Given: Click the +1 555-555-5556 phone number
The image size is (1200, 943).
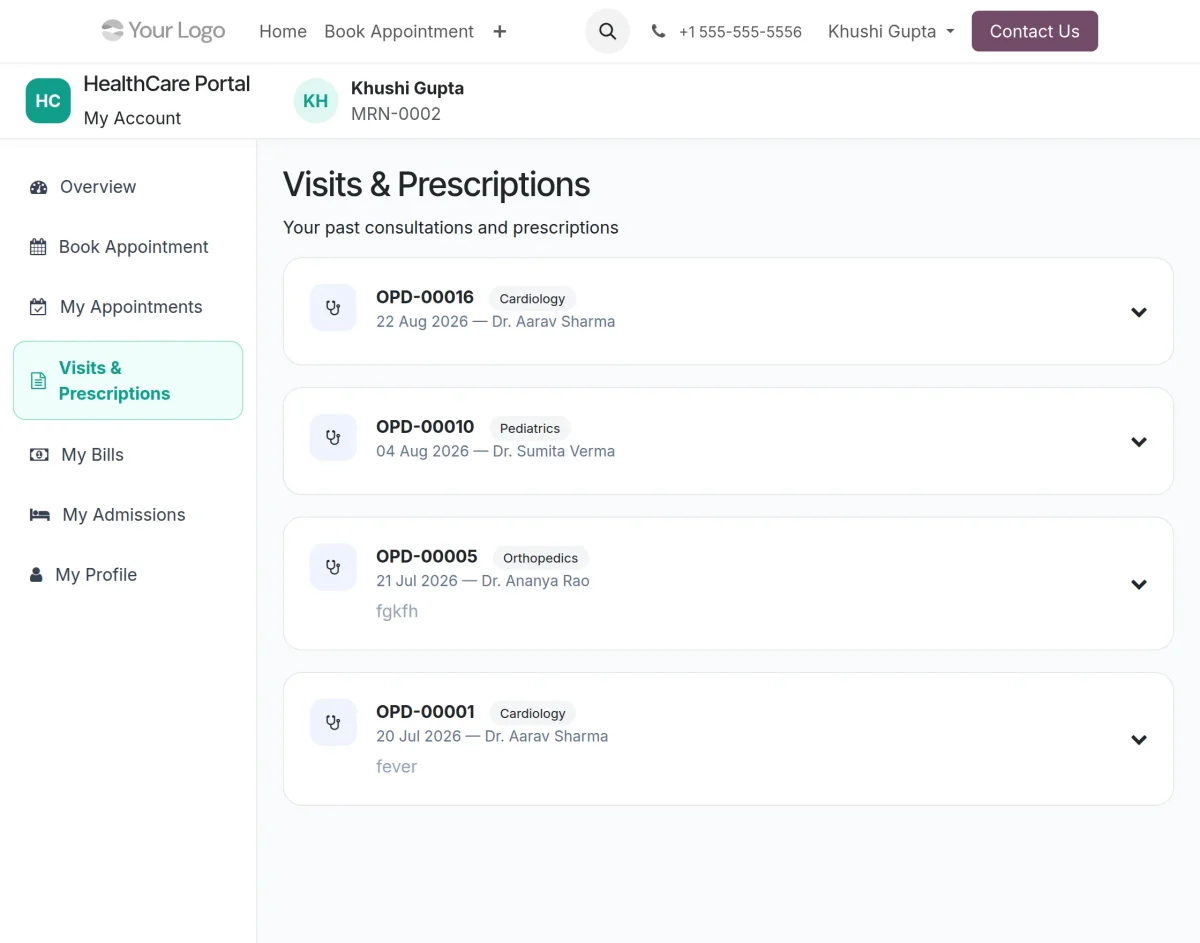Looking at the screenshot, I should pos(740,32).
